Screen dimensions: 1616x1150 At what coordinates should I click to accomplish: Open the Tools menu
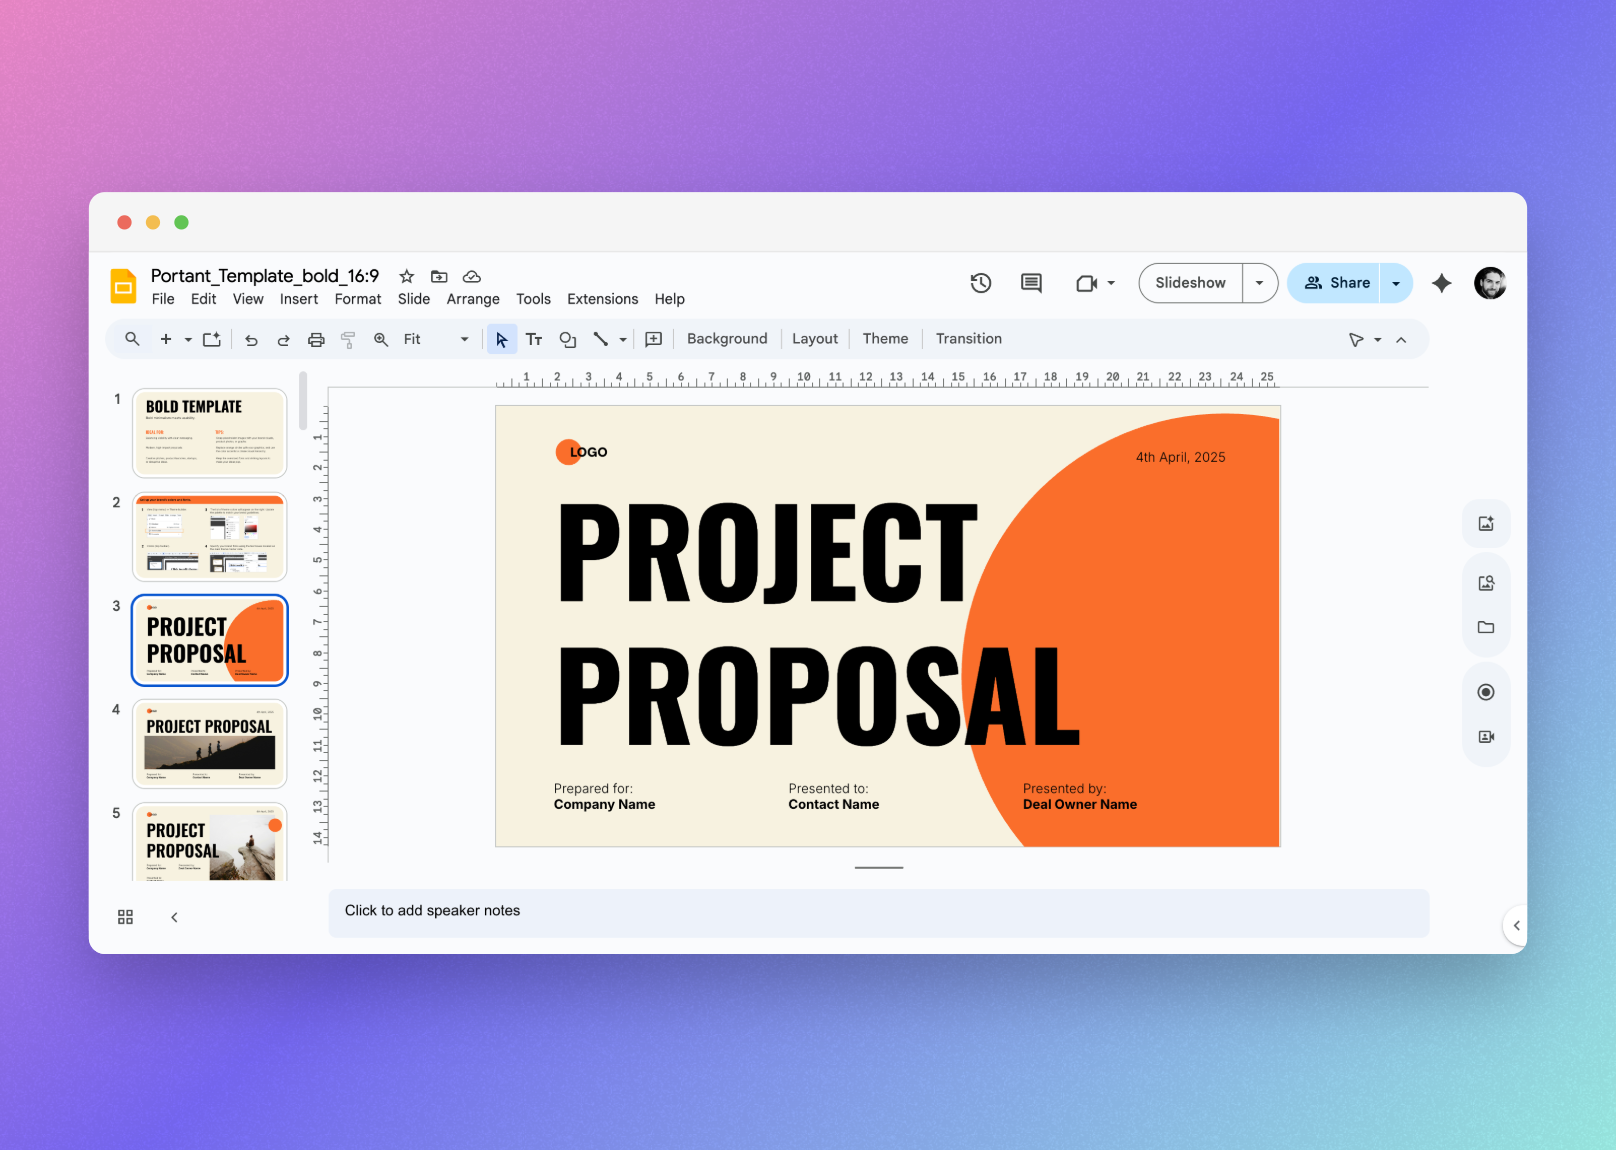click(533, 299)
